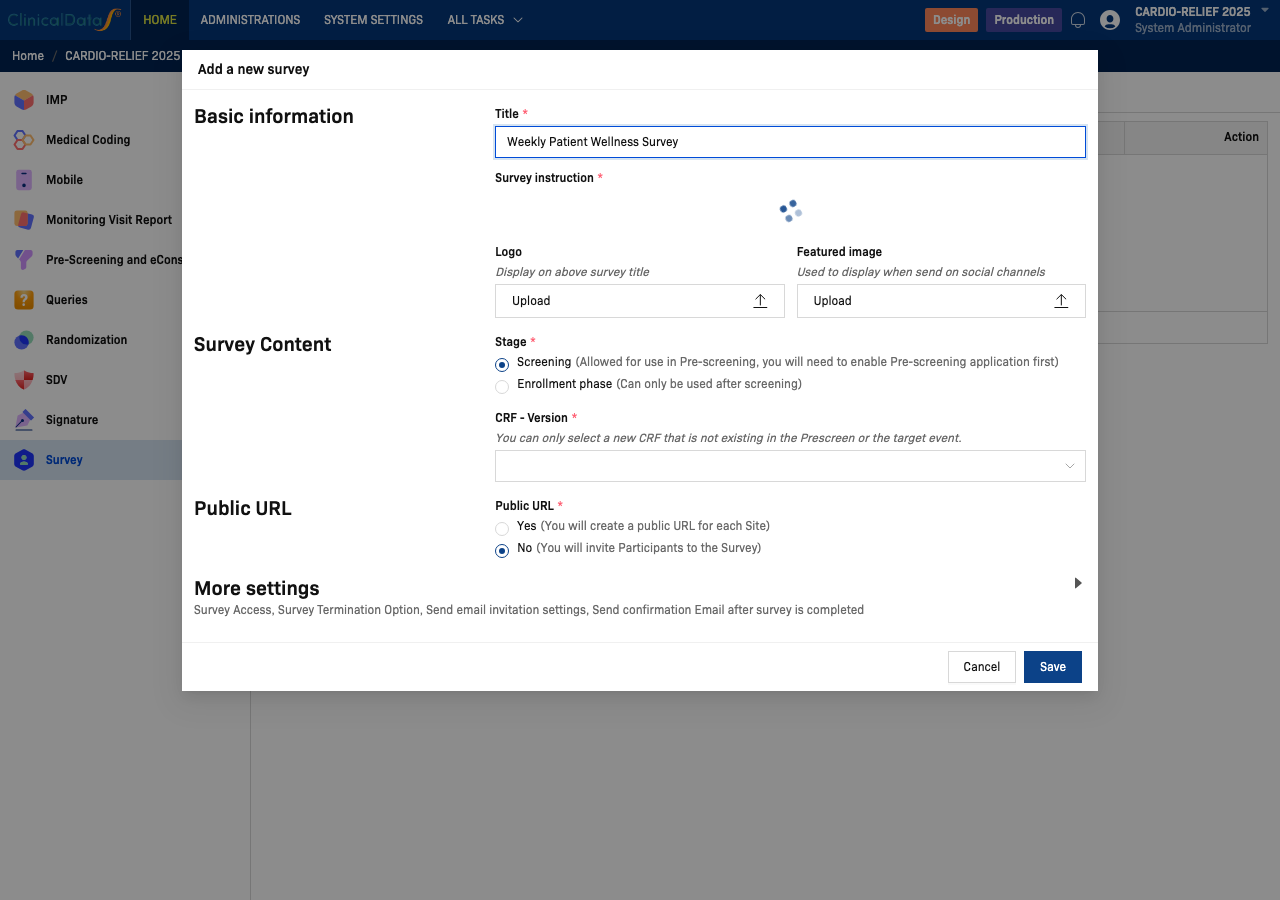The image size is (1280, 900).
Task: Click the Medical Coding sidebar icon
Action: [x=24, y=140]
